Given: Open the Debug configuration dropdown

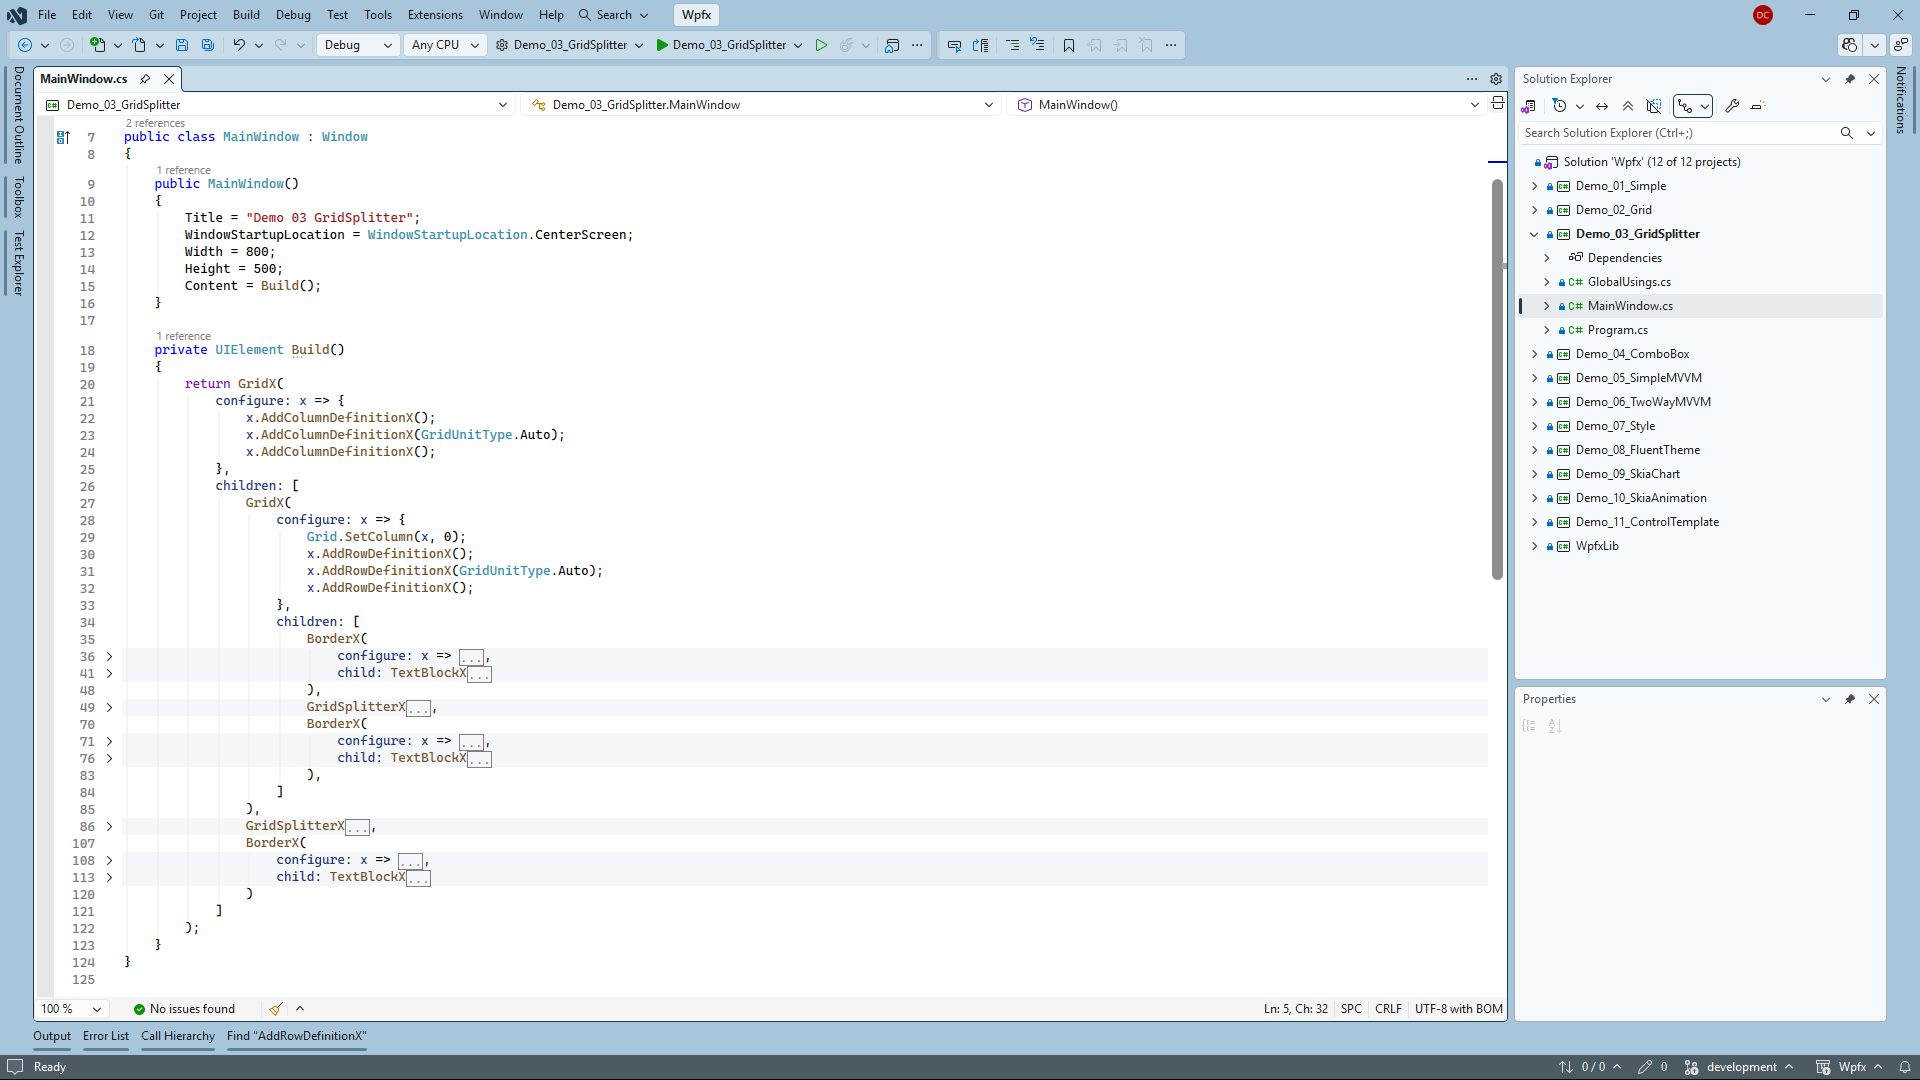Looking at the screenshot, I should (358, 45).
